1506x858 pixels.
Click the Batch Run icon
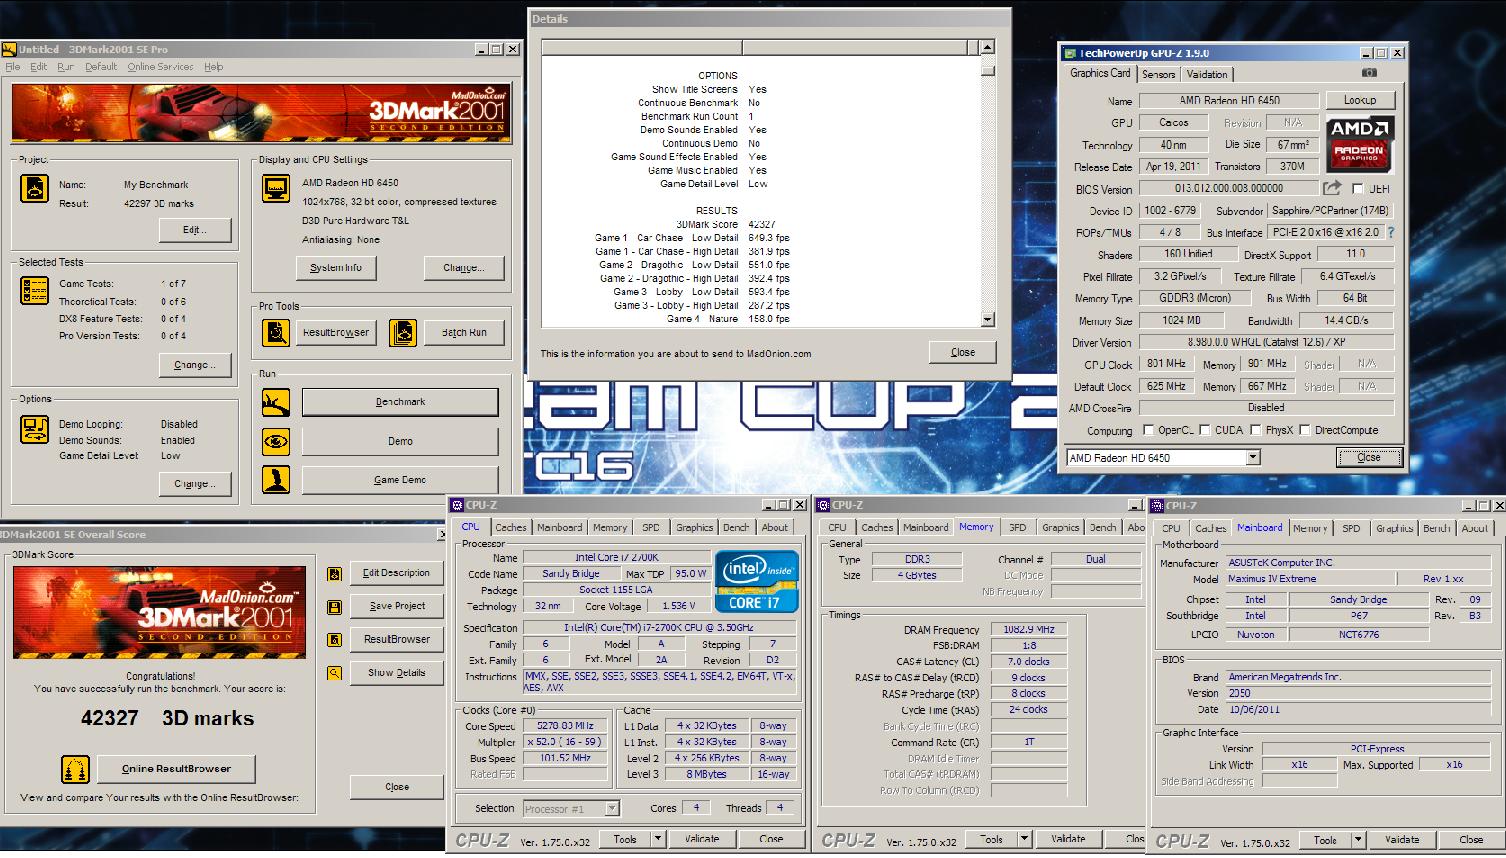coord(403,332)
